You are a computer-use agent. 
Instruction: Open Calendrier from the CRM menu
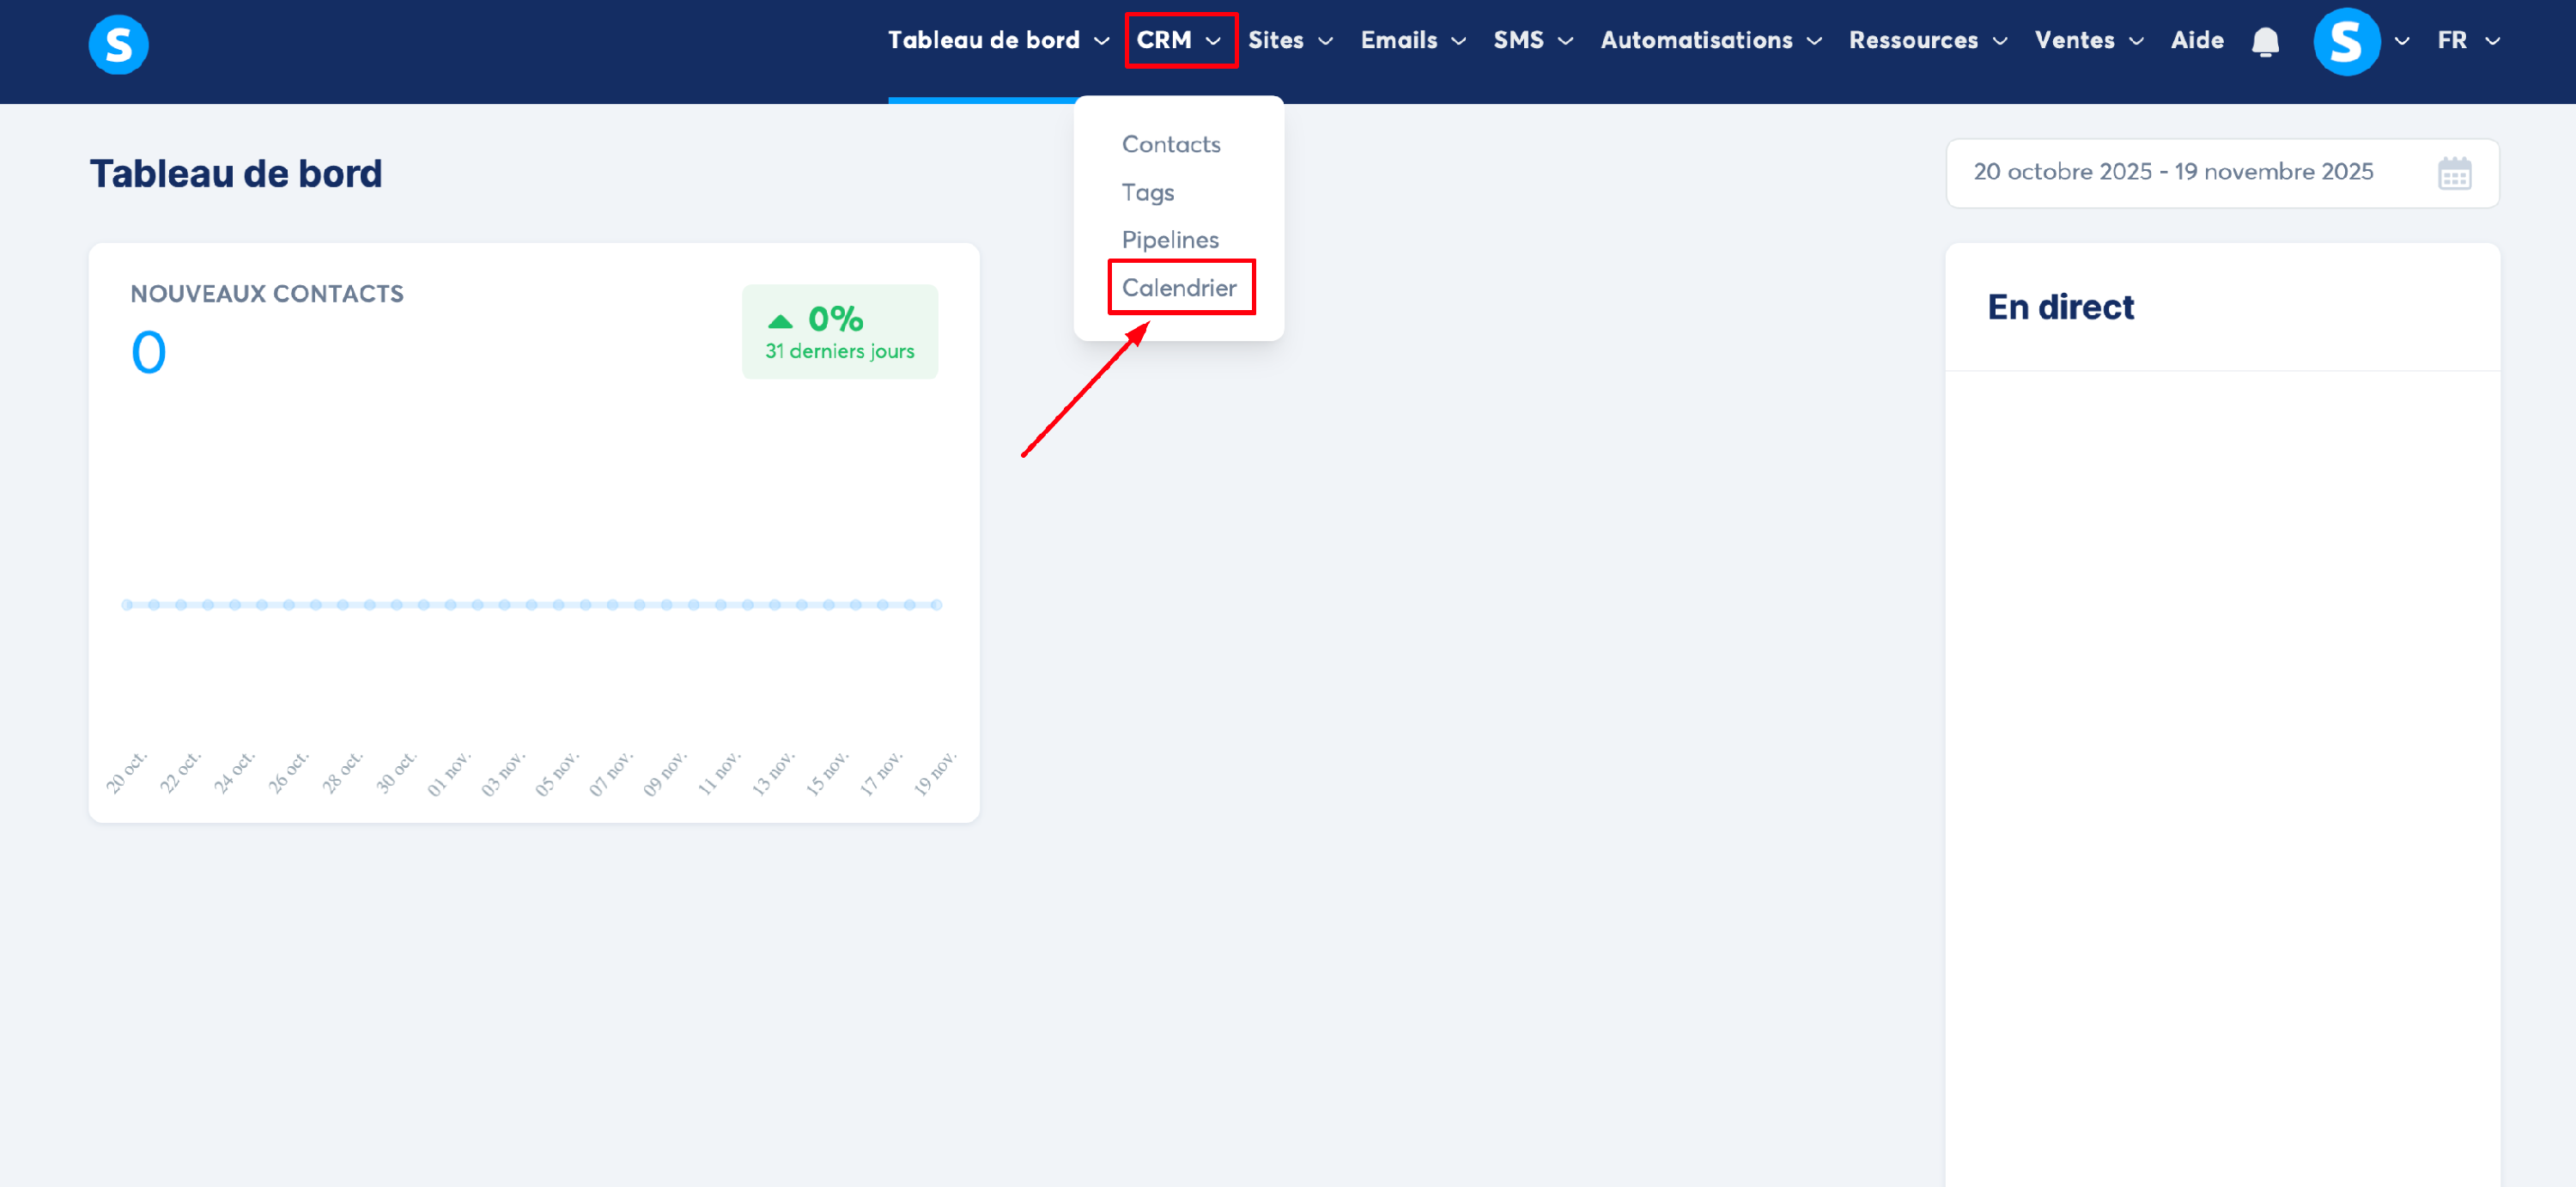point(1179,288)
